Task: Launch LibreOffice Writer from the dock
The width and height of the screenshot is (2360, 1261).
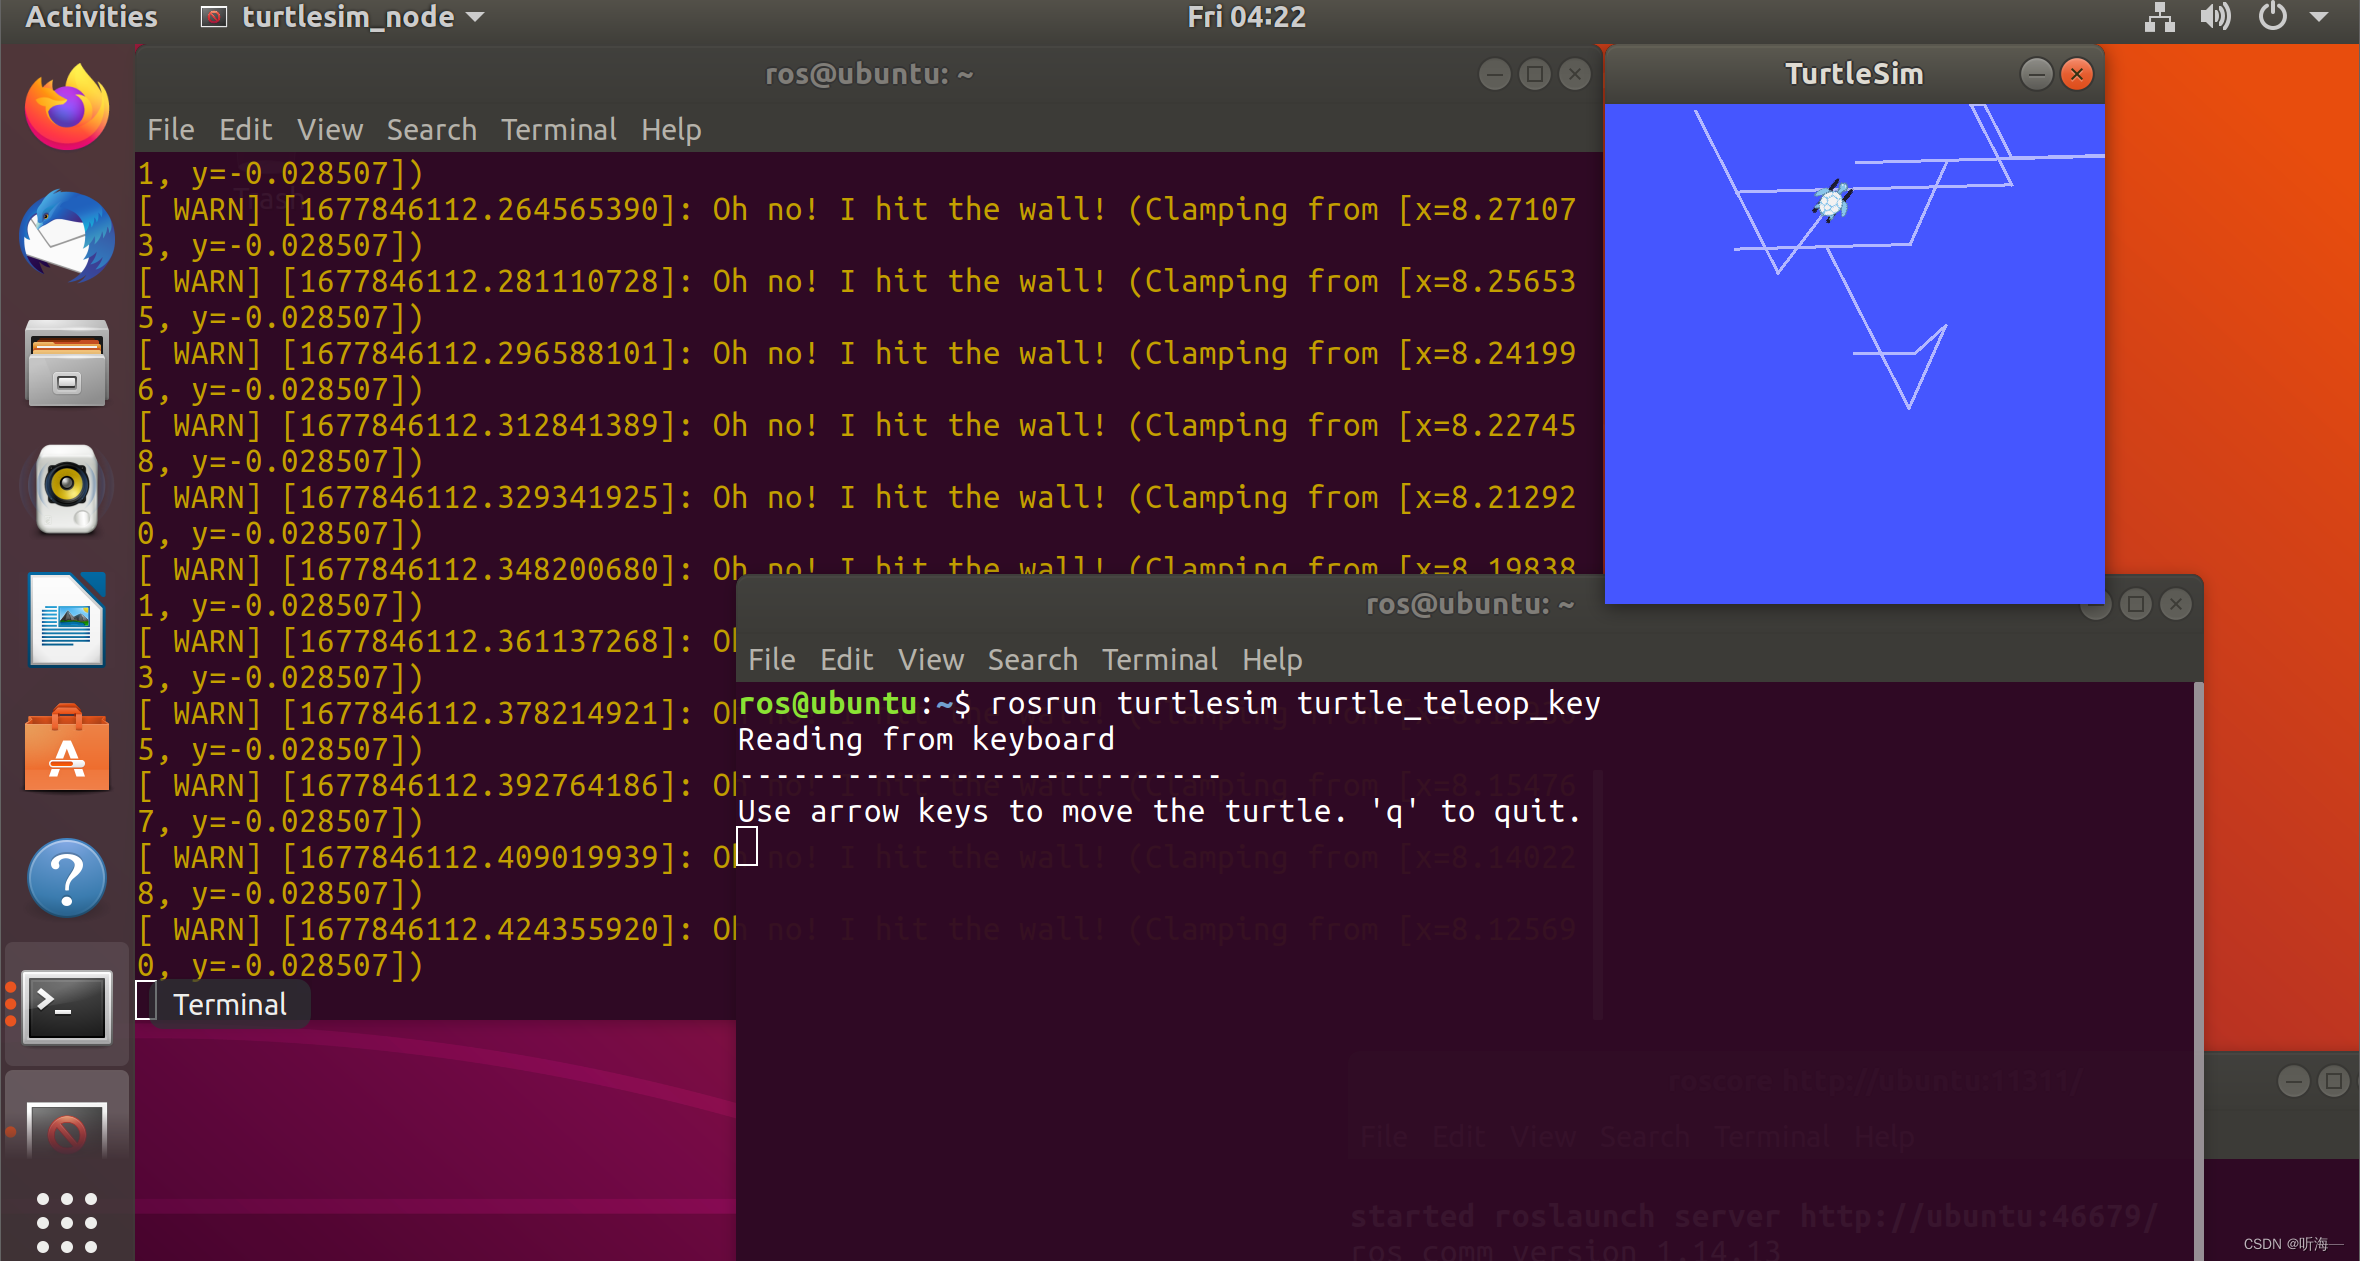Action: (67, 620)
